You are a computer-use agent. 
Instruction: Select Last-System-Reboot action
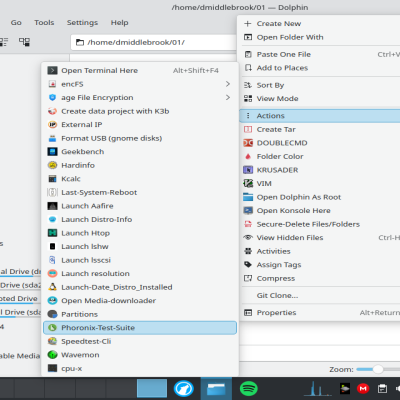pyautogui.click(x=140, y=192)
